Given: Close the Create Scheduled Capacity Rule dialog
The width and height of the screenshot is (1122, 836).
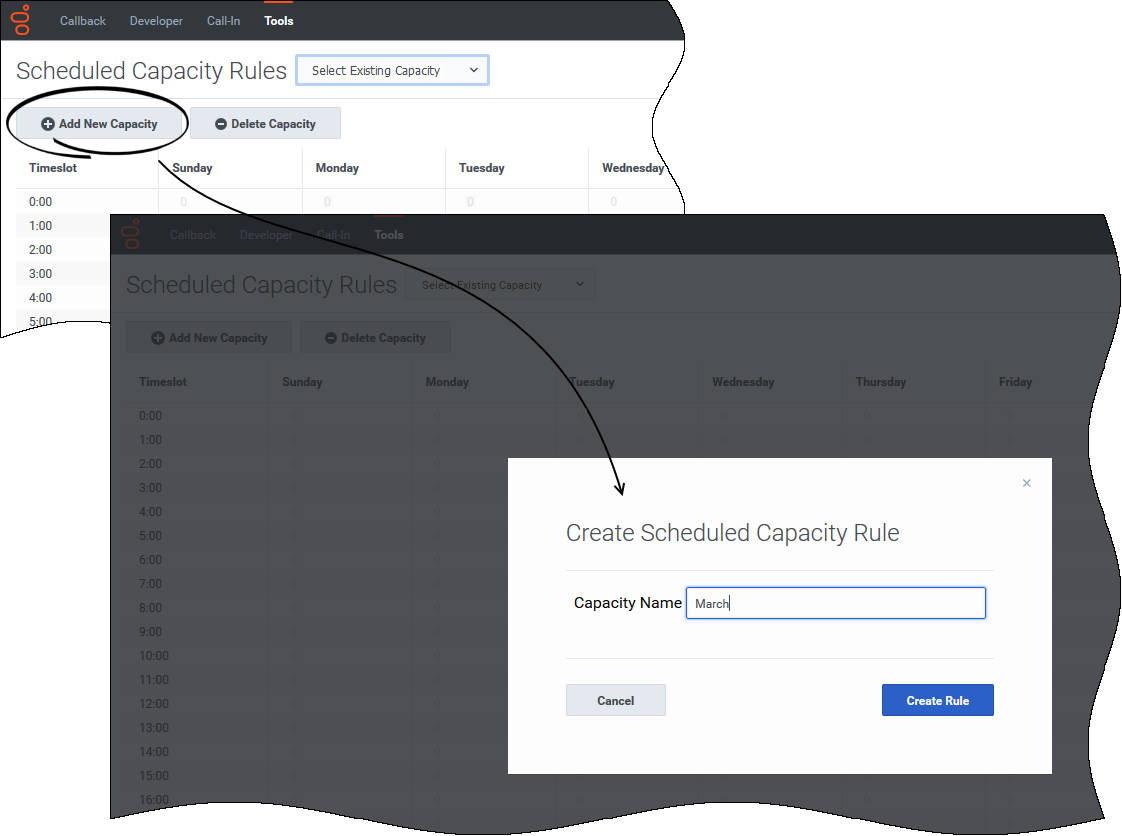Looking at the screenshot, I should [x=1026, y=483].
